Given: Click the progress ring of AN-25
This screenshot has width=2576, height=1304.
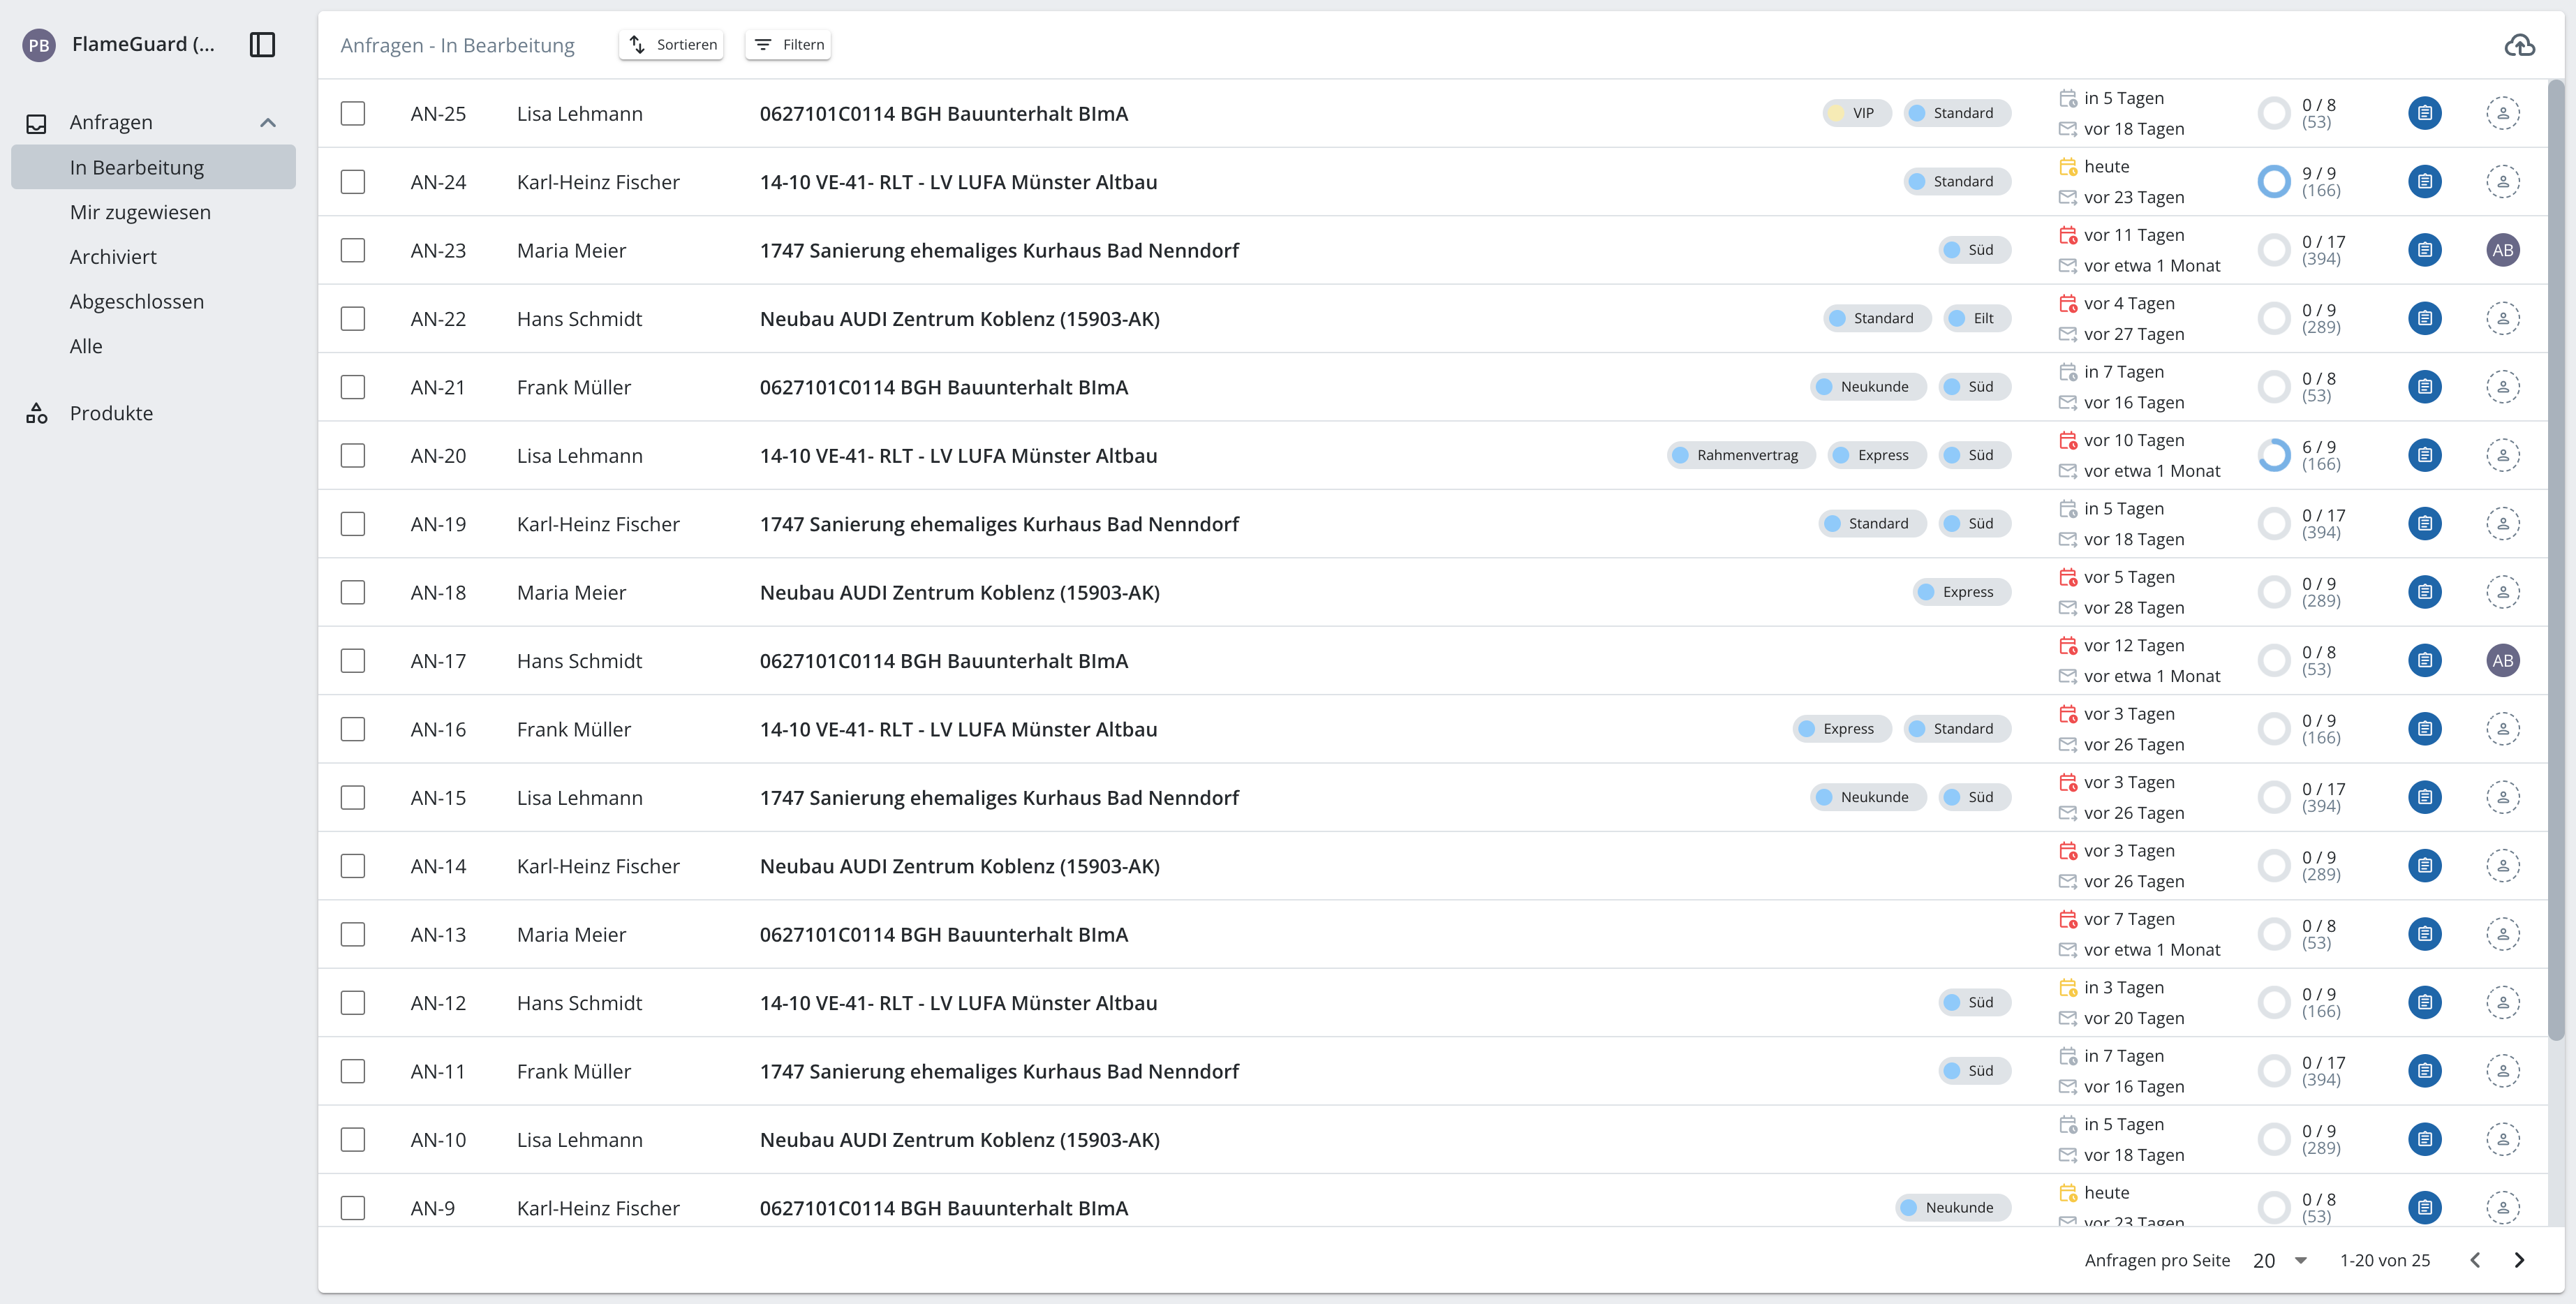Looking at the screenshot, I should (2273, 113).
